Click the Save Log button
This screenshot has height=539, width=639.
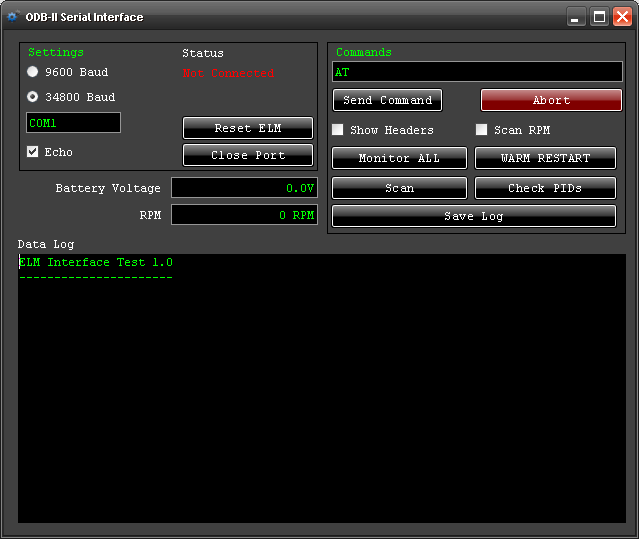pos(474,216)
